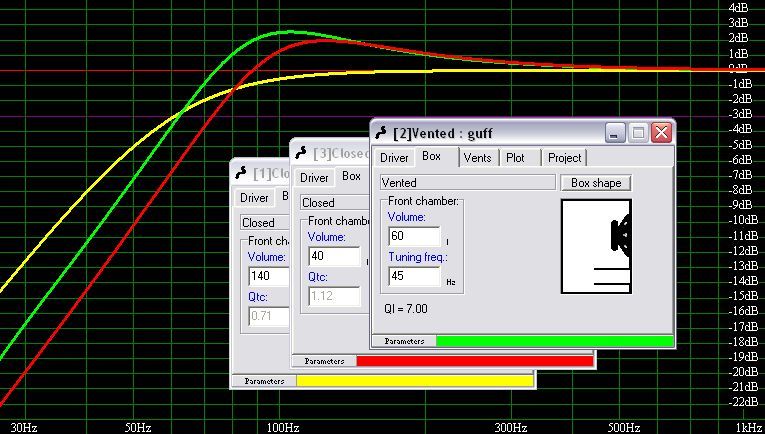Close the Vented guff window

pyautogui.click(x=662, y=133)
